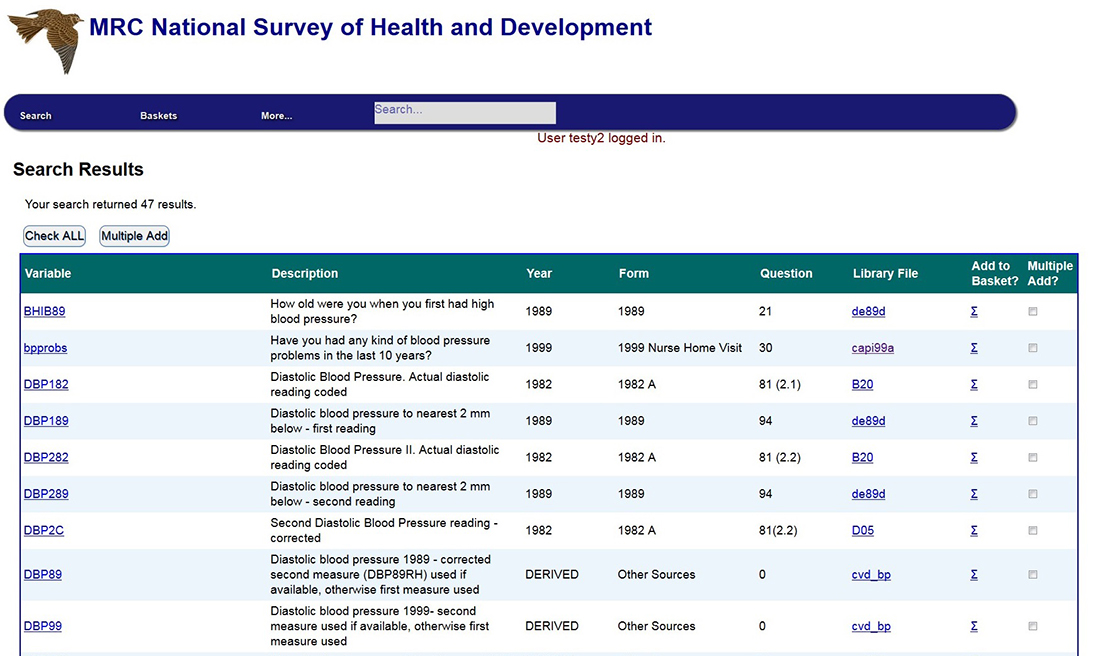Click the Check ALL button
The image size is (1100, 656).
click(x=55, y=236)
